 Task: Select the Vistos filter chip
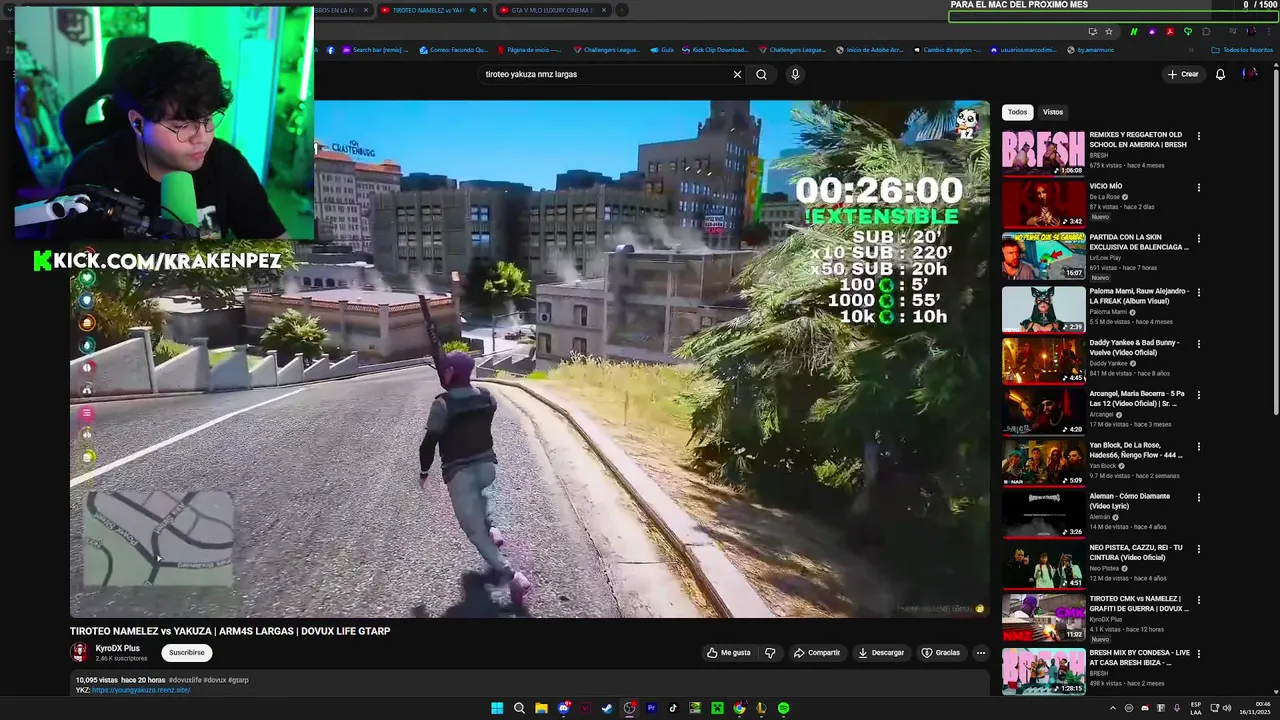pos(1053,112)
